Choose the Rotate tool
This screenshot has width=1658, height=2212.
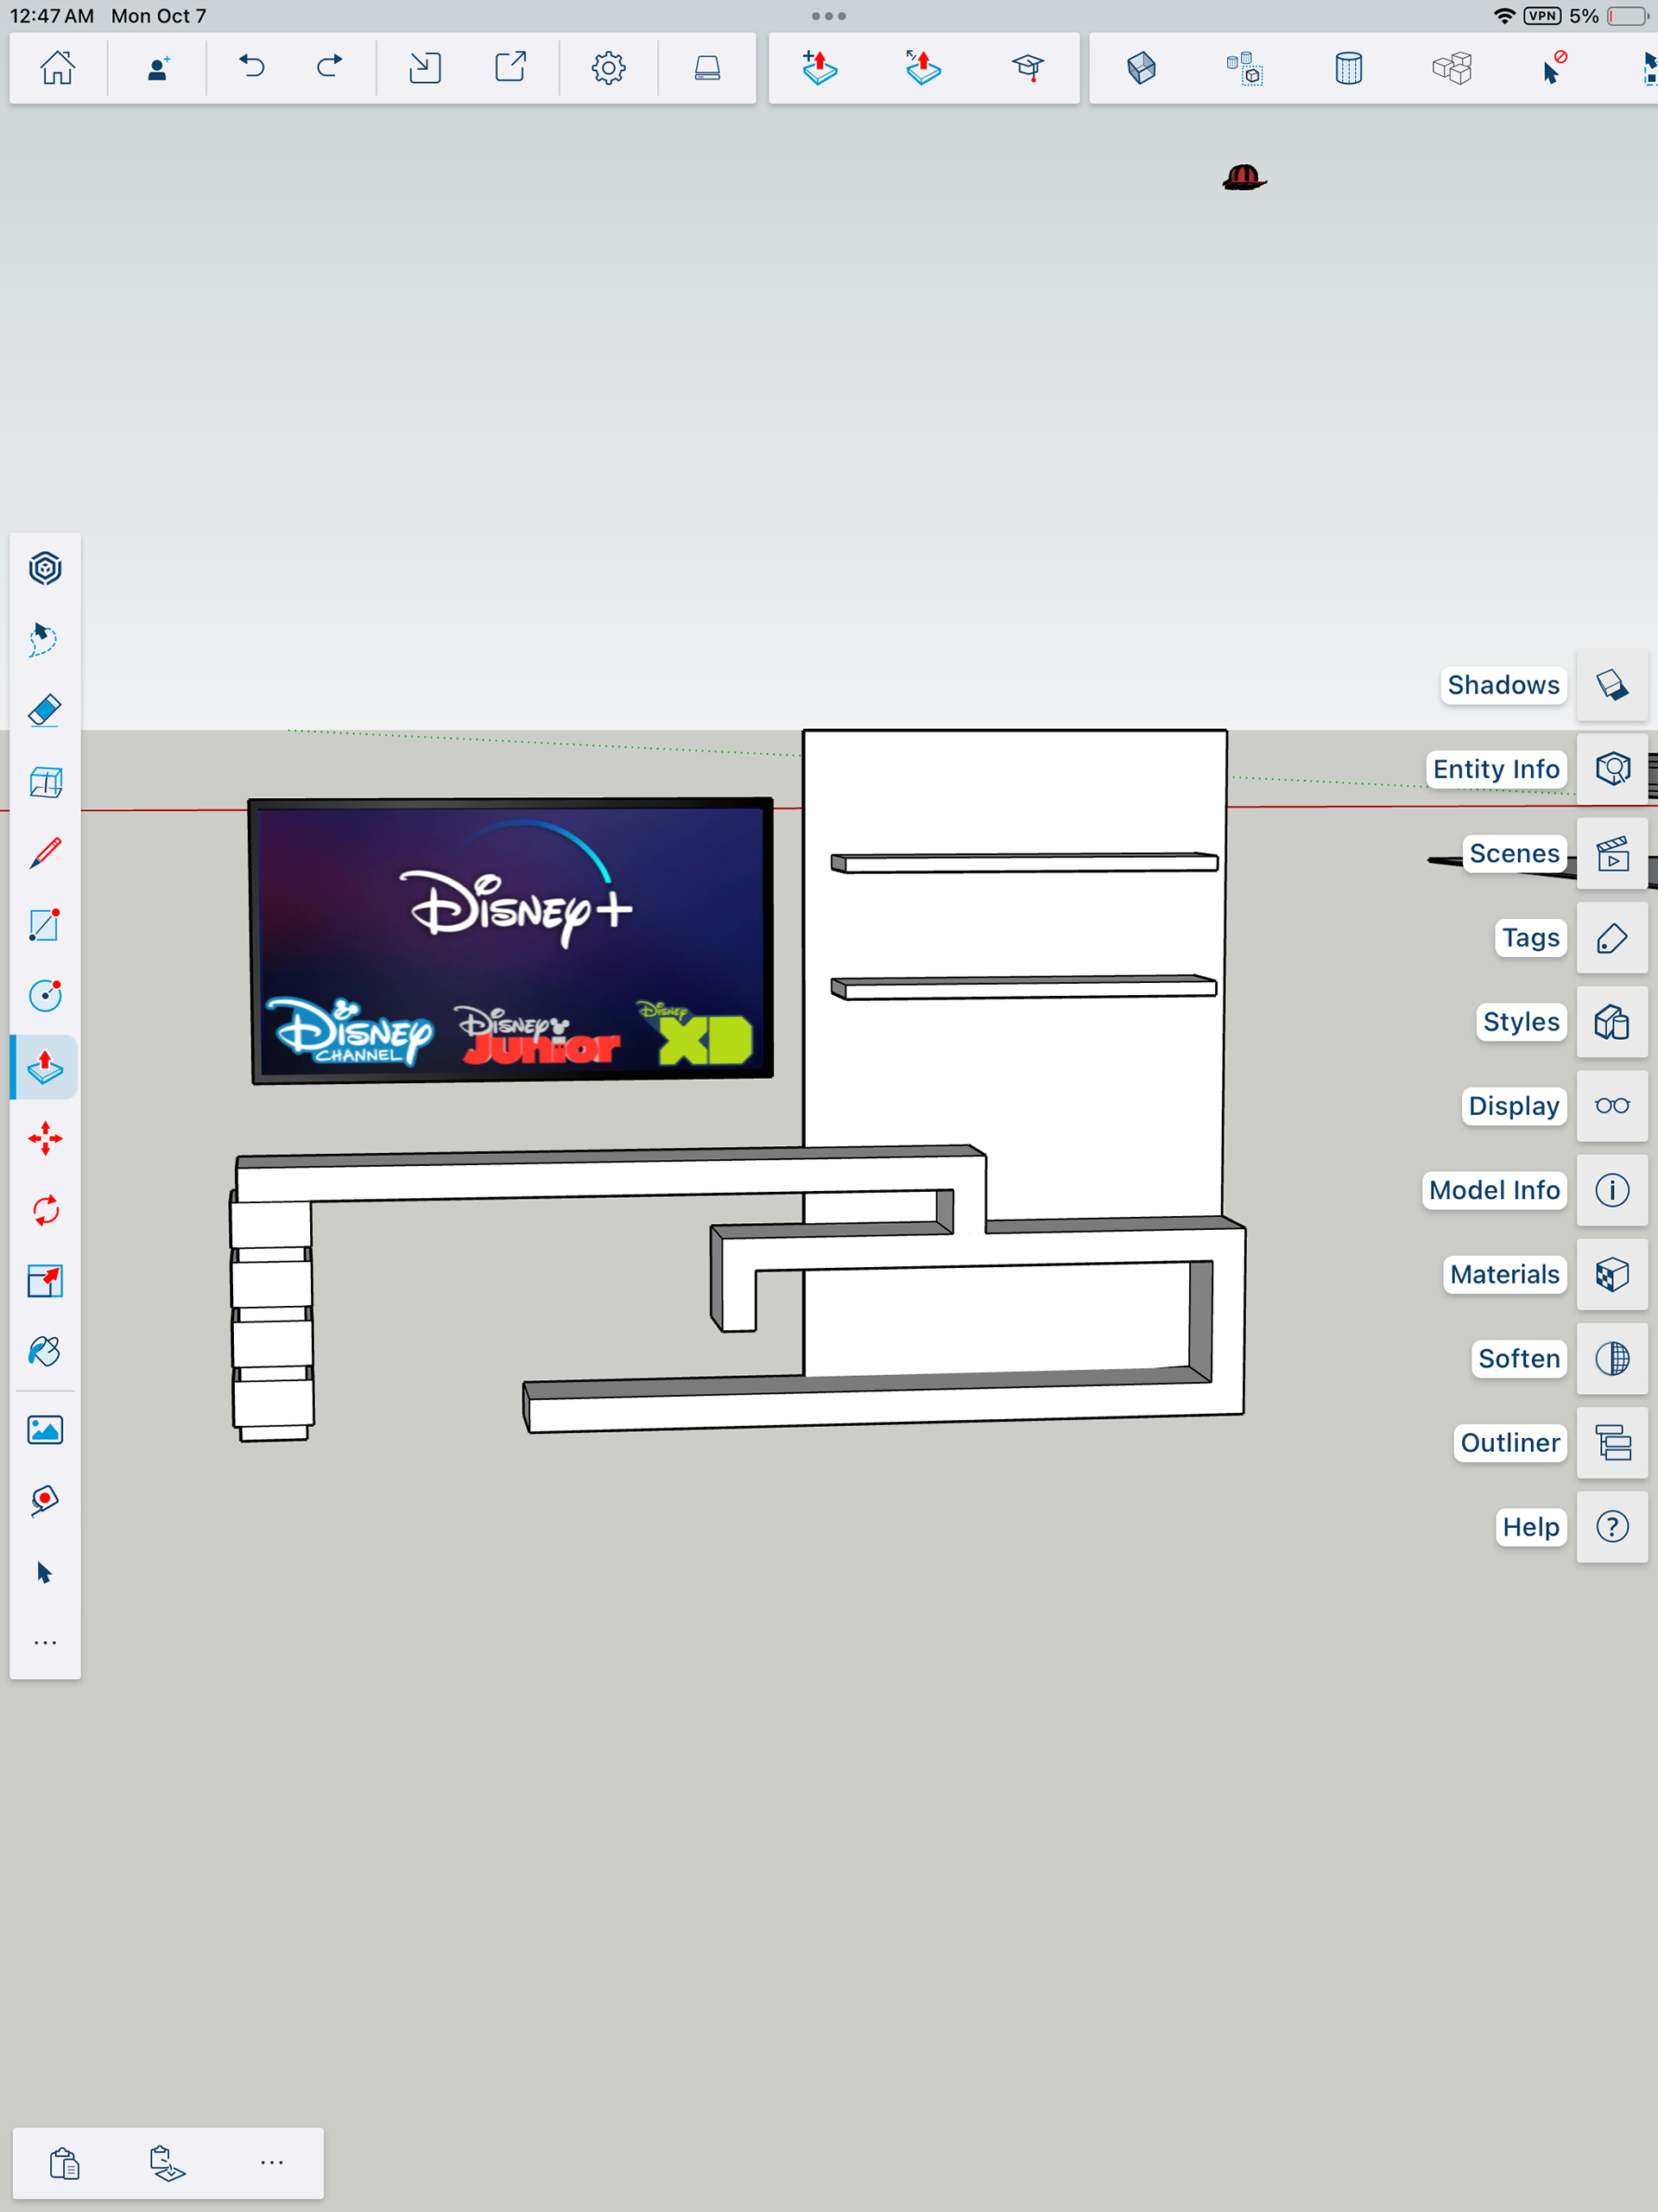point(45,1210)
